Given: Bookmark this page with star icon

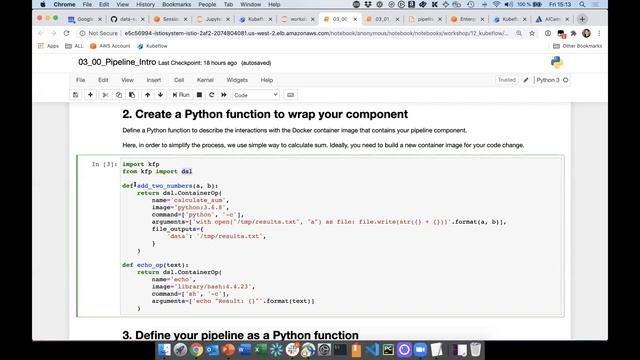Looking at the screenshot, I should 532,33.
